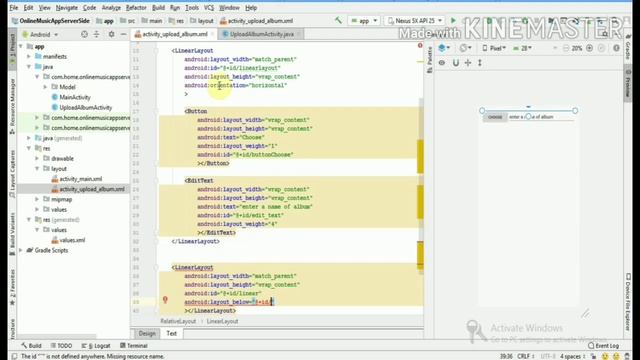Click the red error indicator above editor scrollbar
The image size is (640, 360).
(x=420, y=45)
